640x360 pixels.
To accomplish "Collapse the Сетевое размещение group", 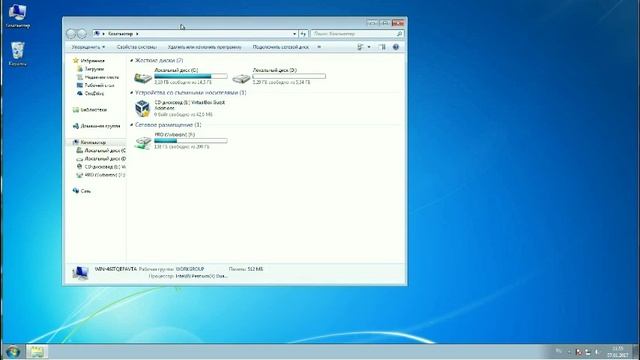I will (131, 125).
